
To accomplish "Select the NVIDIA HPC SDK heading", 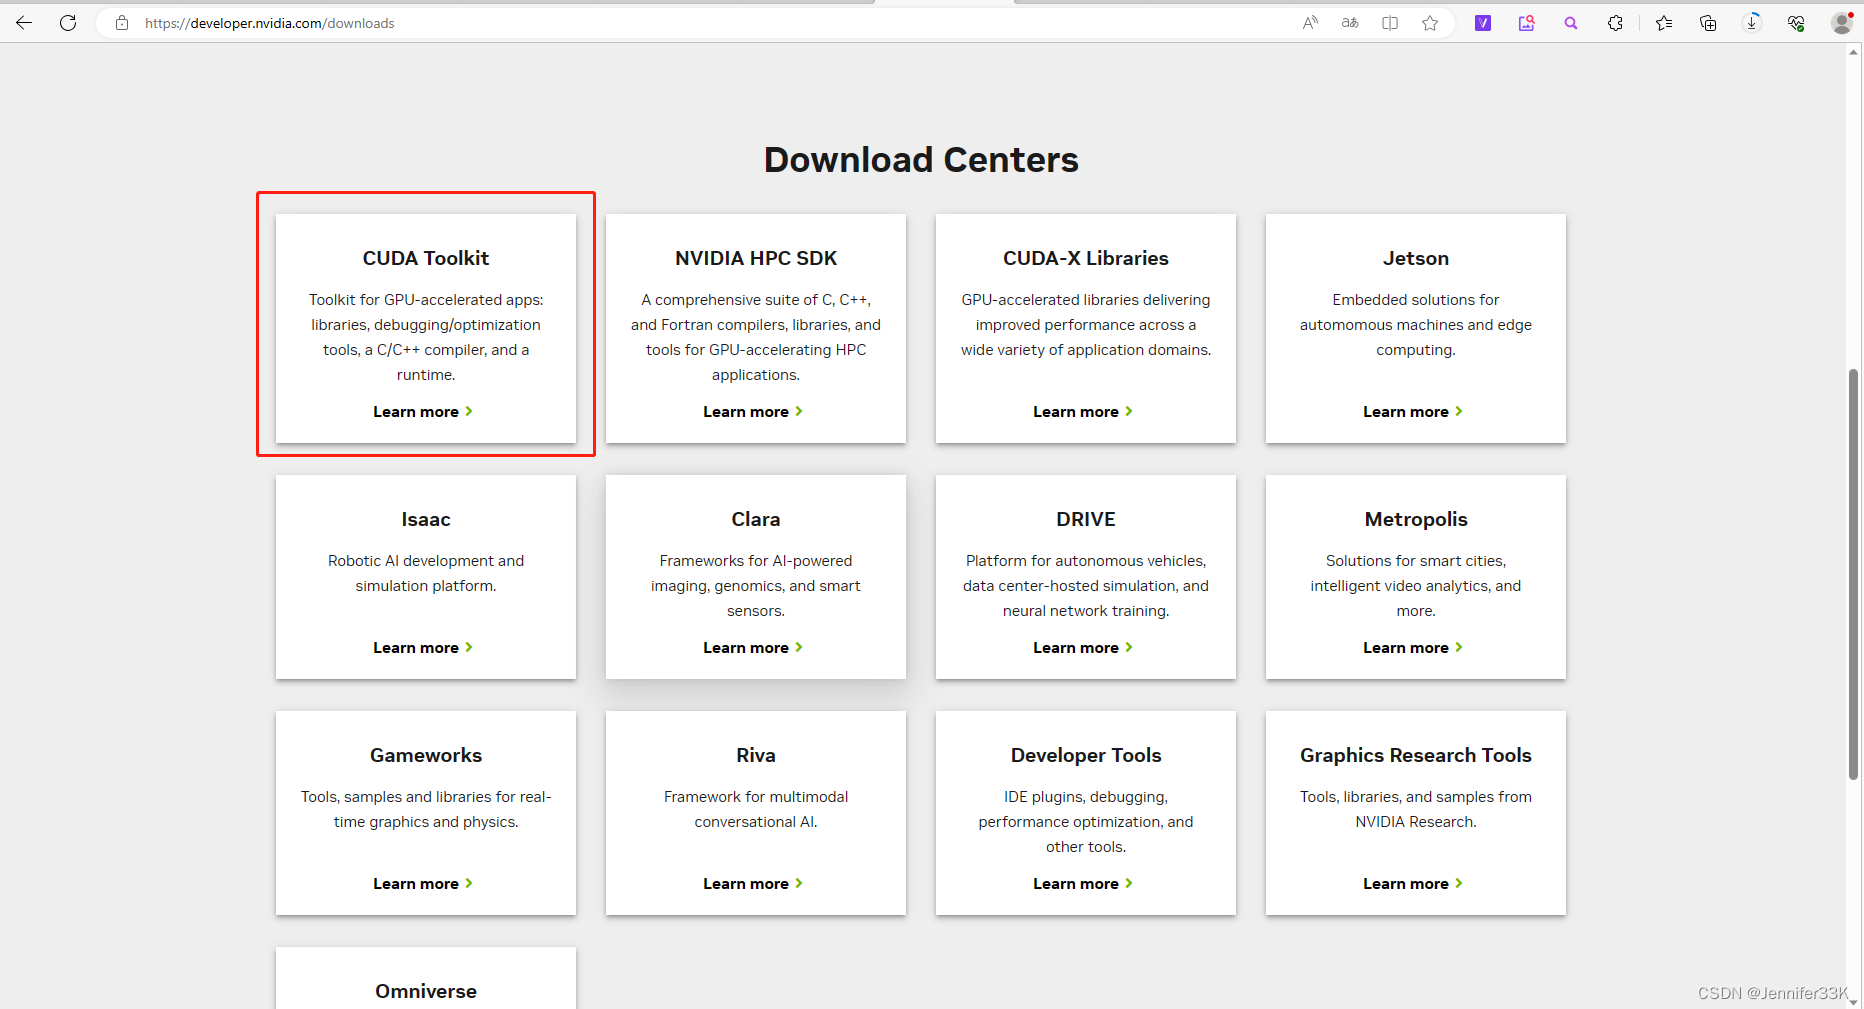I will point(756,258).
